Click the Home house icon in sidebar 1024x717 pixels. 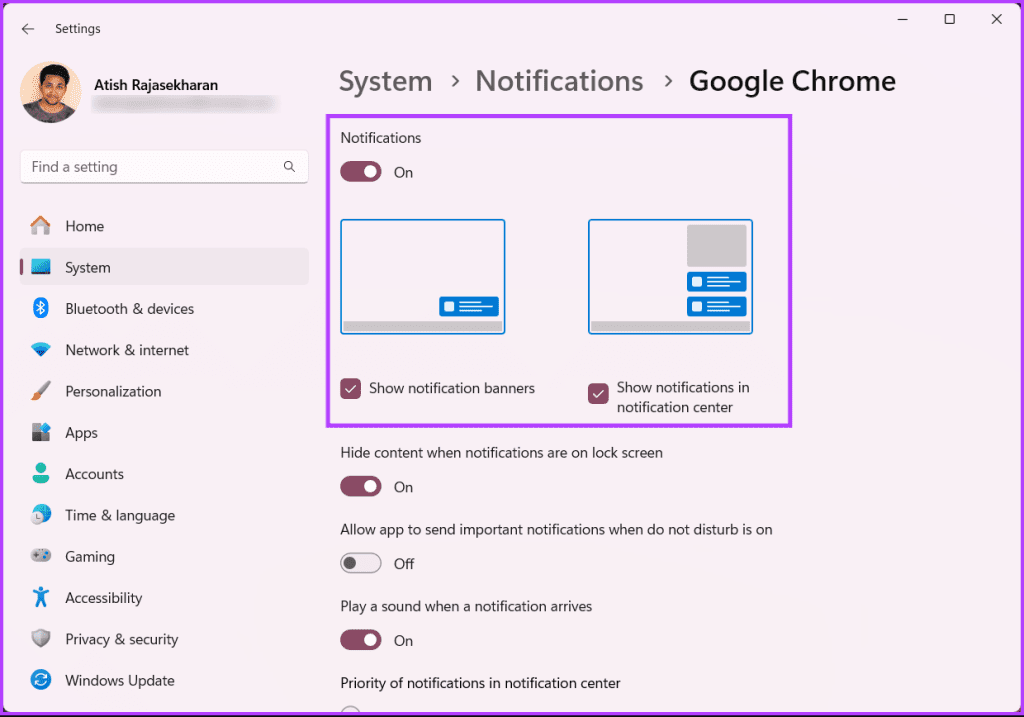(40, 226)
